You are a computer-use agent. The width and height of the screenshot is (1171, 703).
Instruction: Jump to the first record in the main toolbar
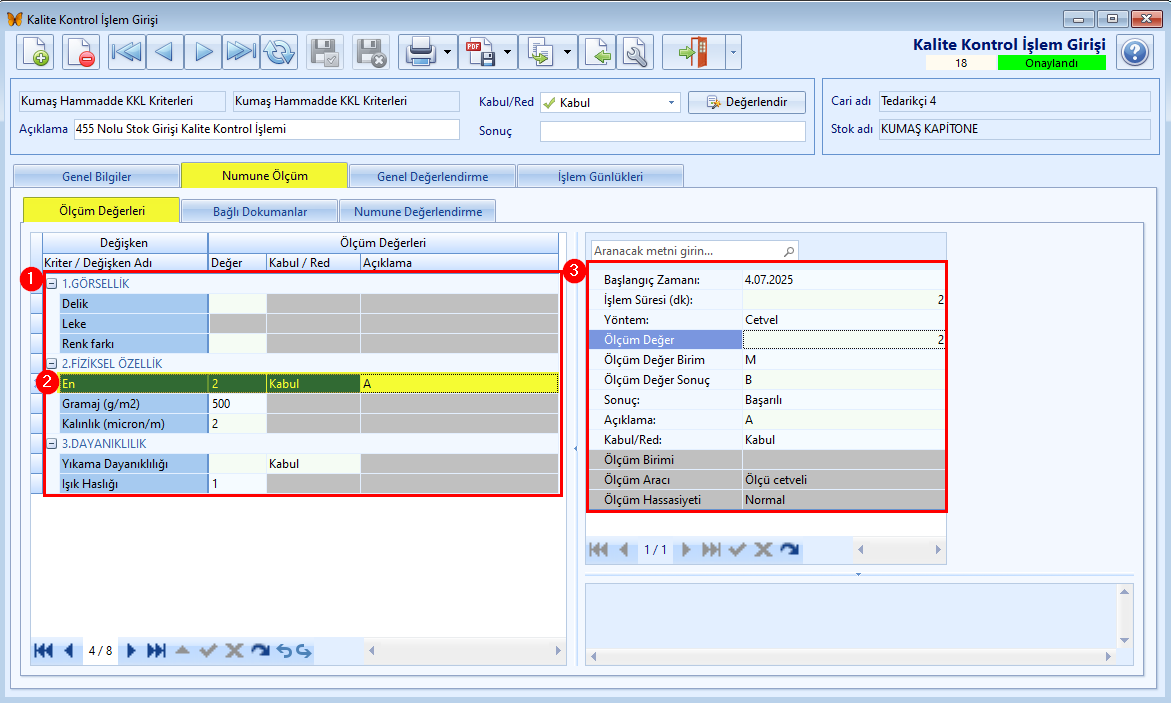[127, 52]
